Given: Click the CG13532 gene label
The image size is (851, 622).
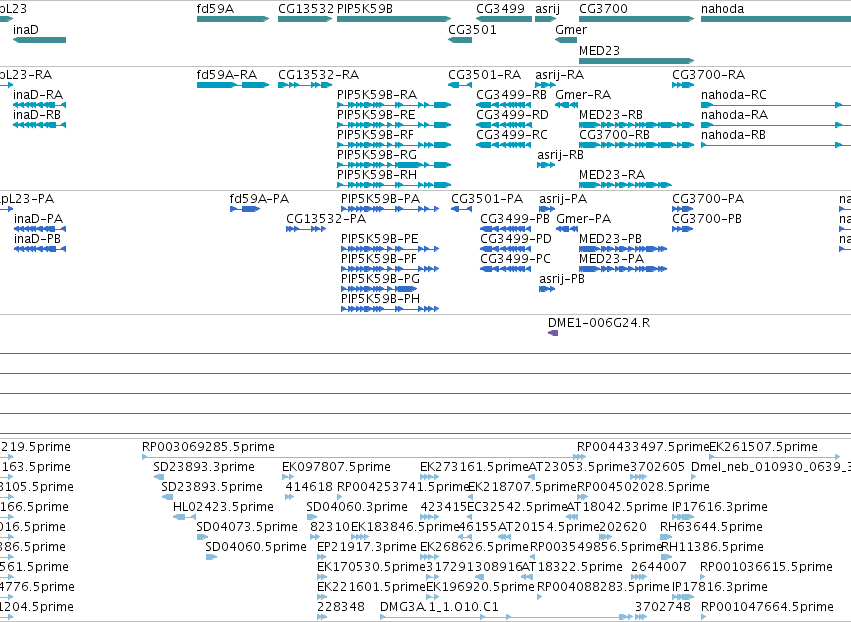Looking at the screenshot, I should coord(306,9).
